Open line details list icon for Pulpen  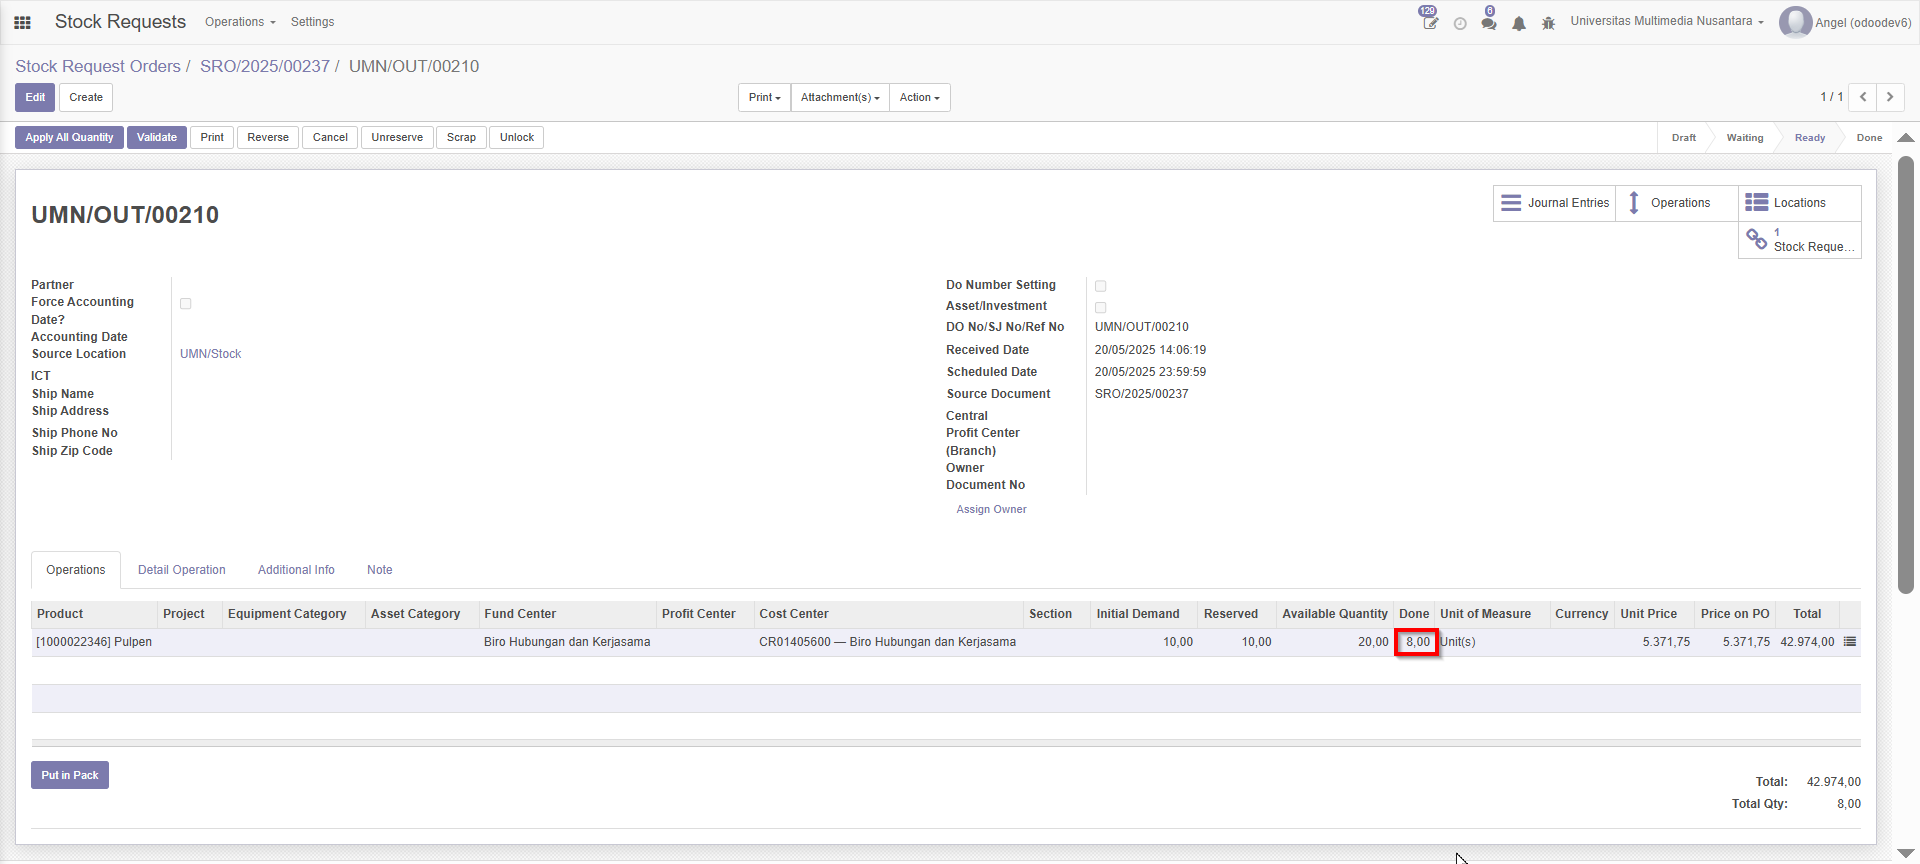coord(1850,642)
